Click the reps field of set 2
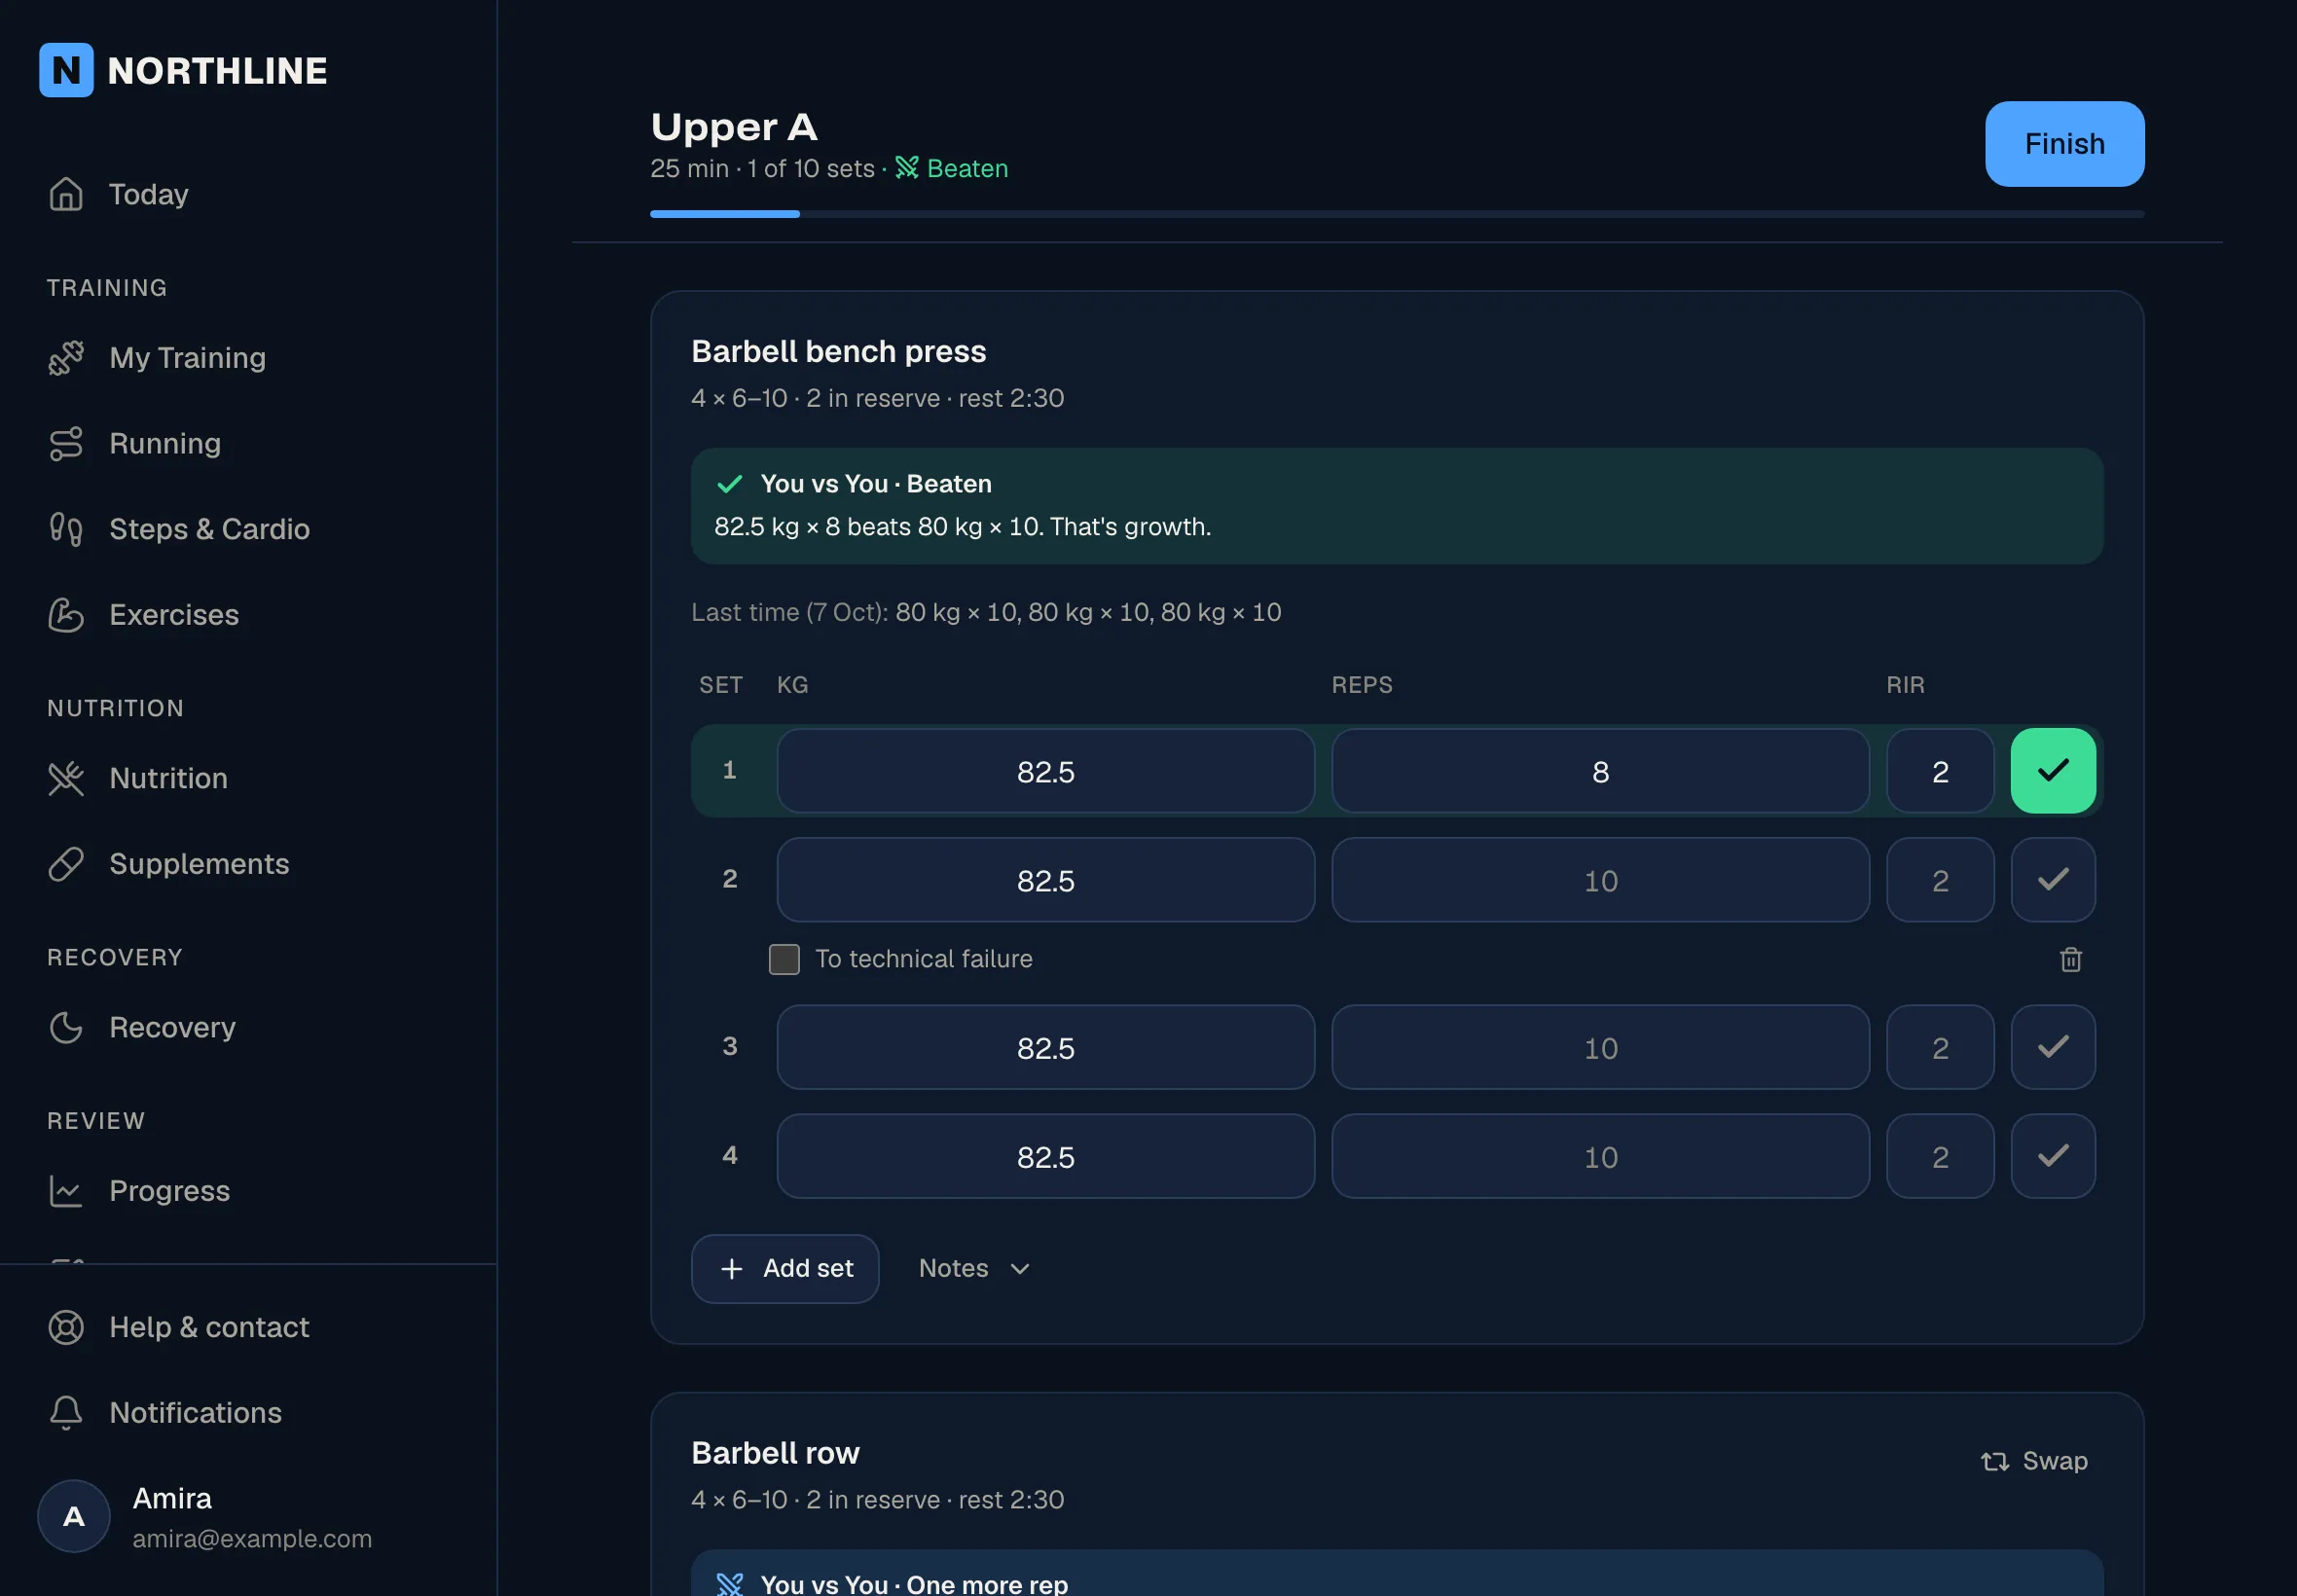Image resolution: width=2297 pixels, height=1596 pixels. 1600,881
